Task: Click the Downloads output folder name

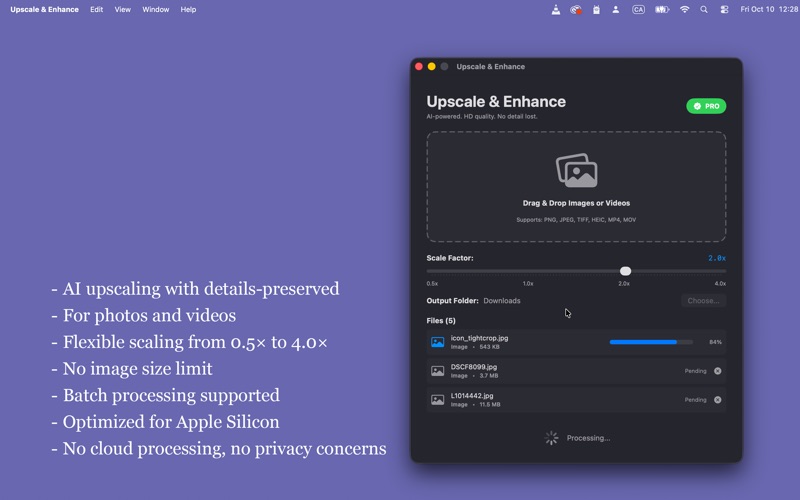Action: pyautogui.click(x=502, y=301)
